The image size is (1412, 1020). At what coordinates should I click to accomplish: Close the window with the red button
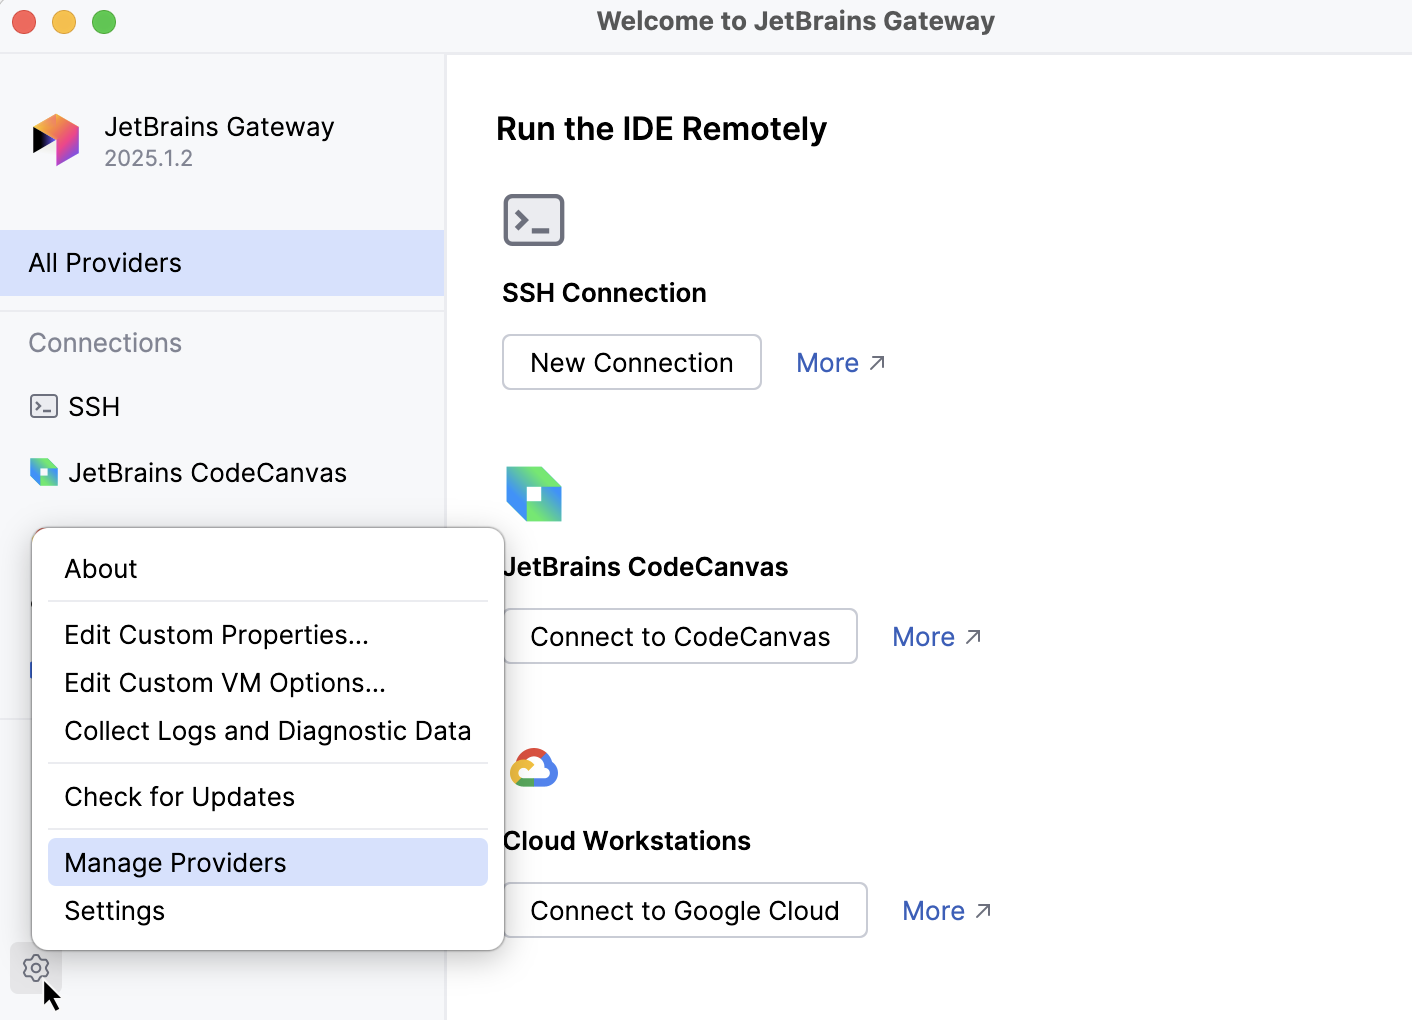coord(24,22)
